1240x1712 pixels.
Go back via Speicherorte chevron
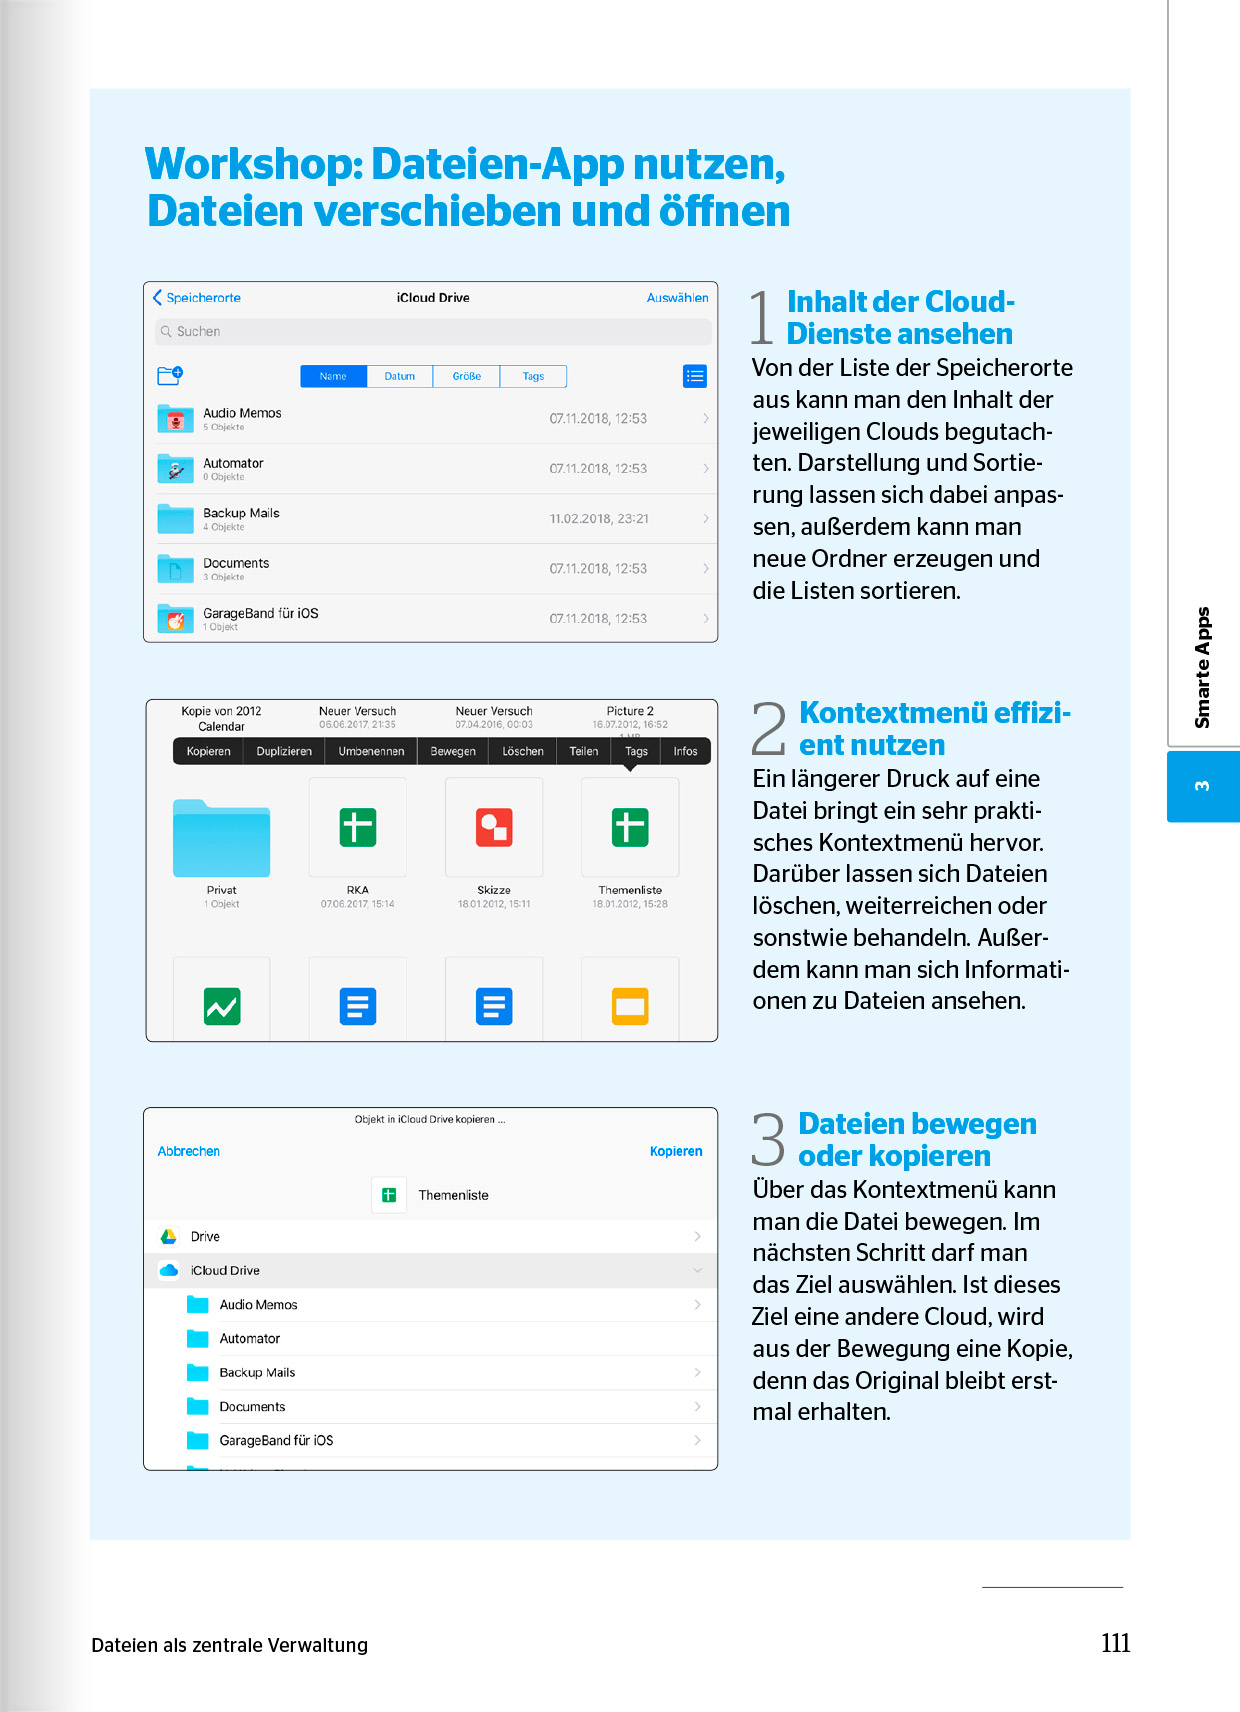(157, 297)
